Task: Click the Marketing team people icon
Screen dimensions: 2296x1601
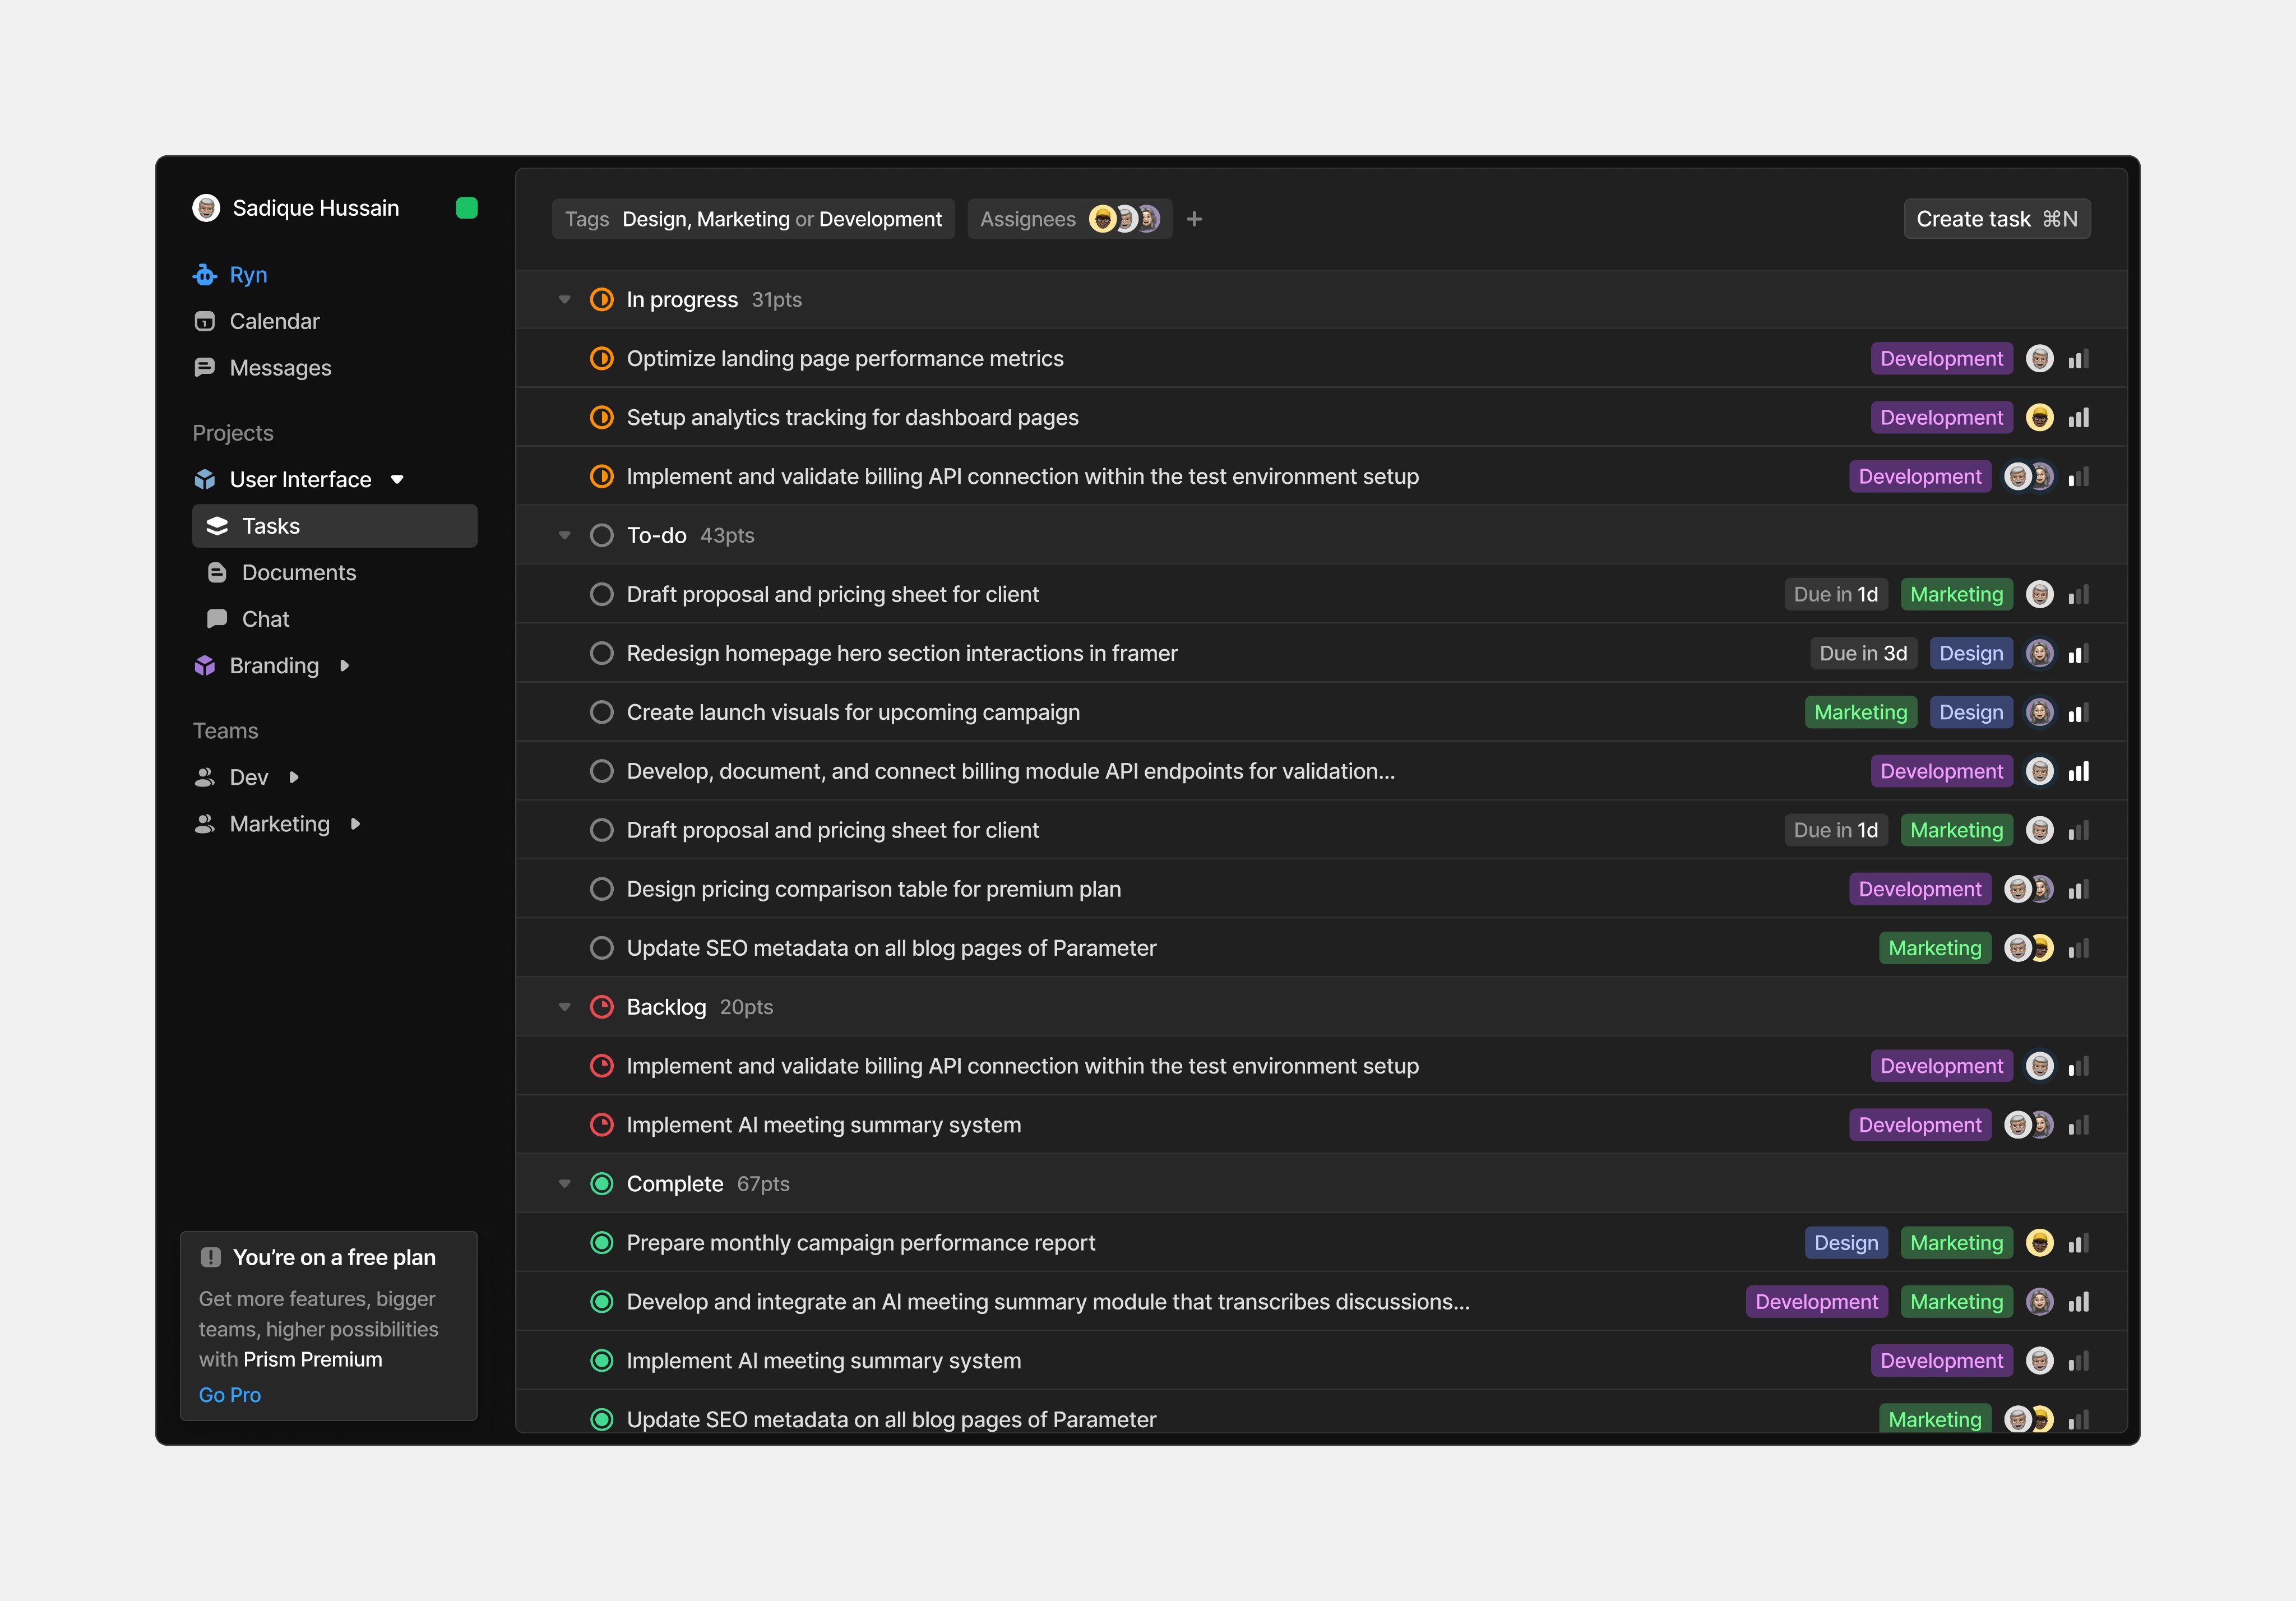Action: [x=205, y=824]
